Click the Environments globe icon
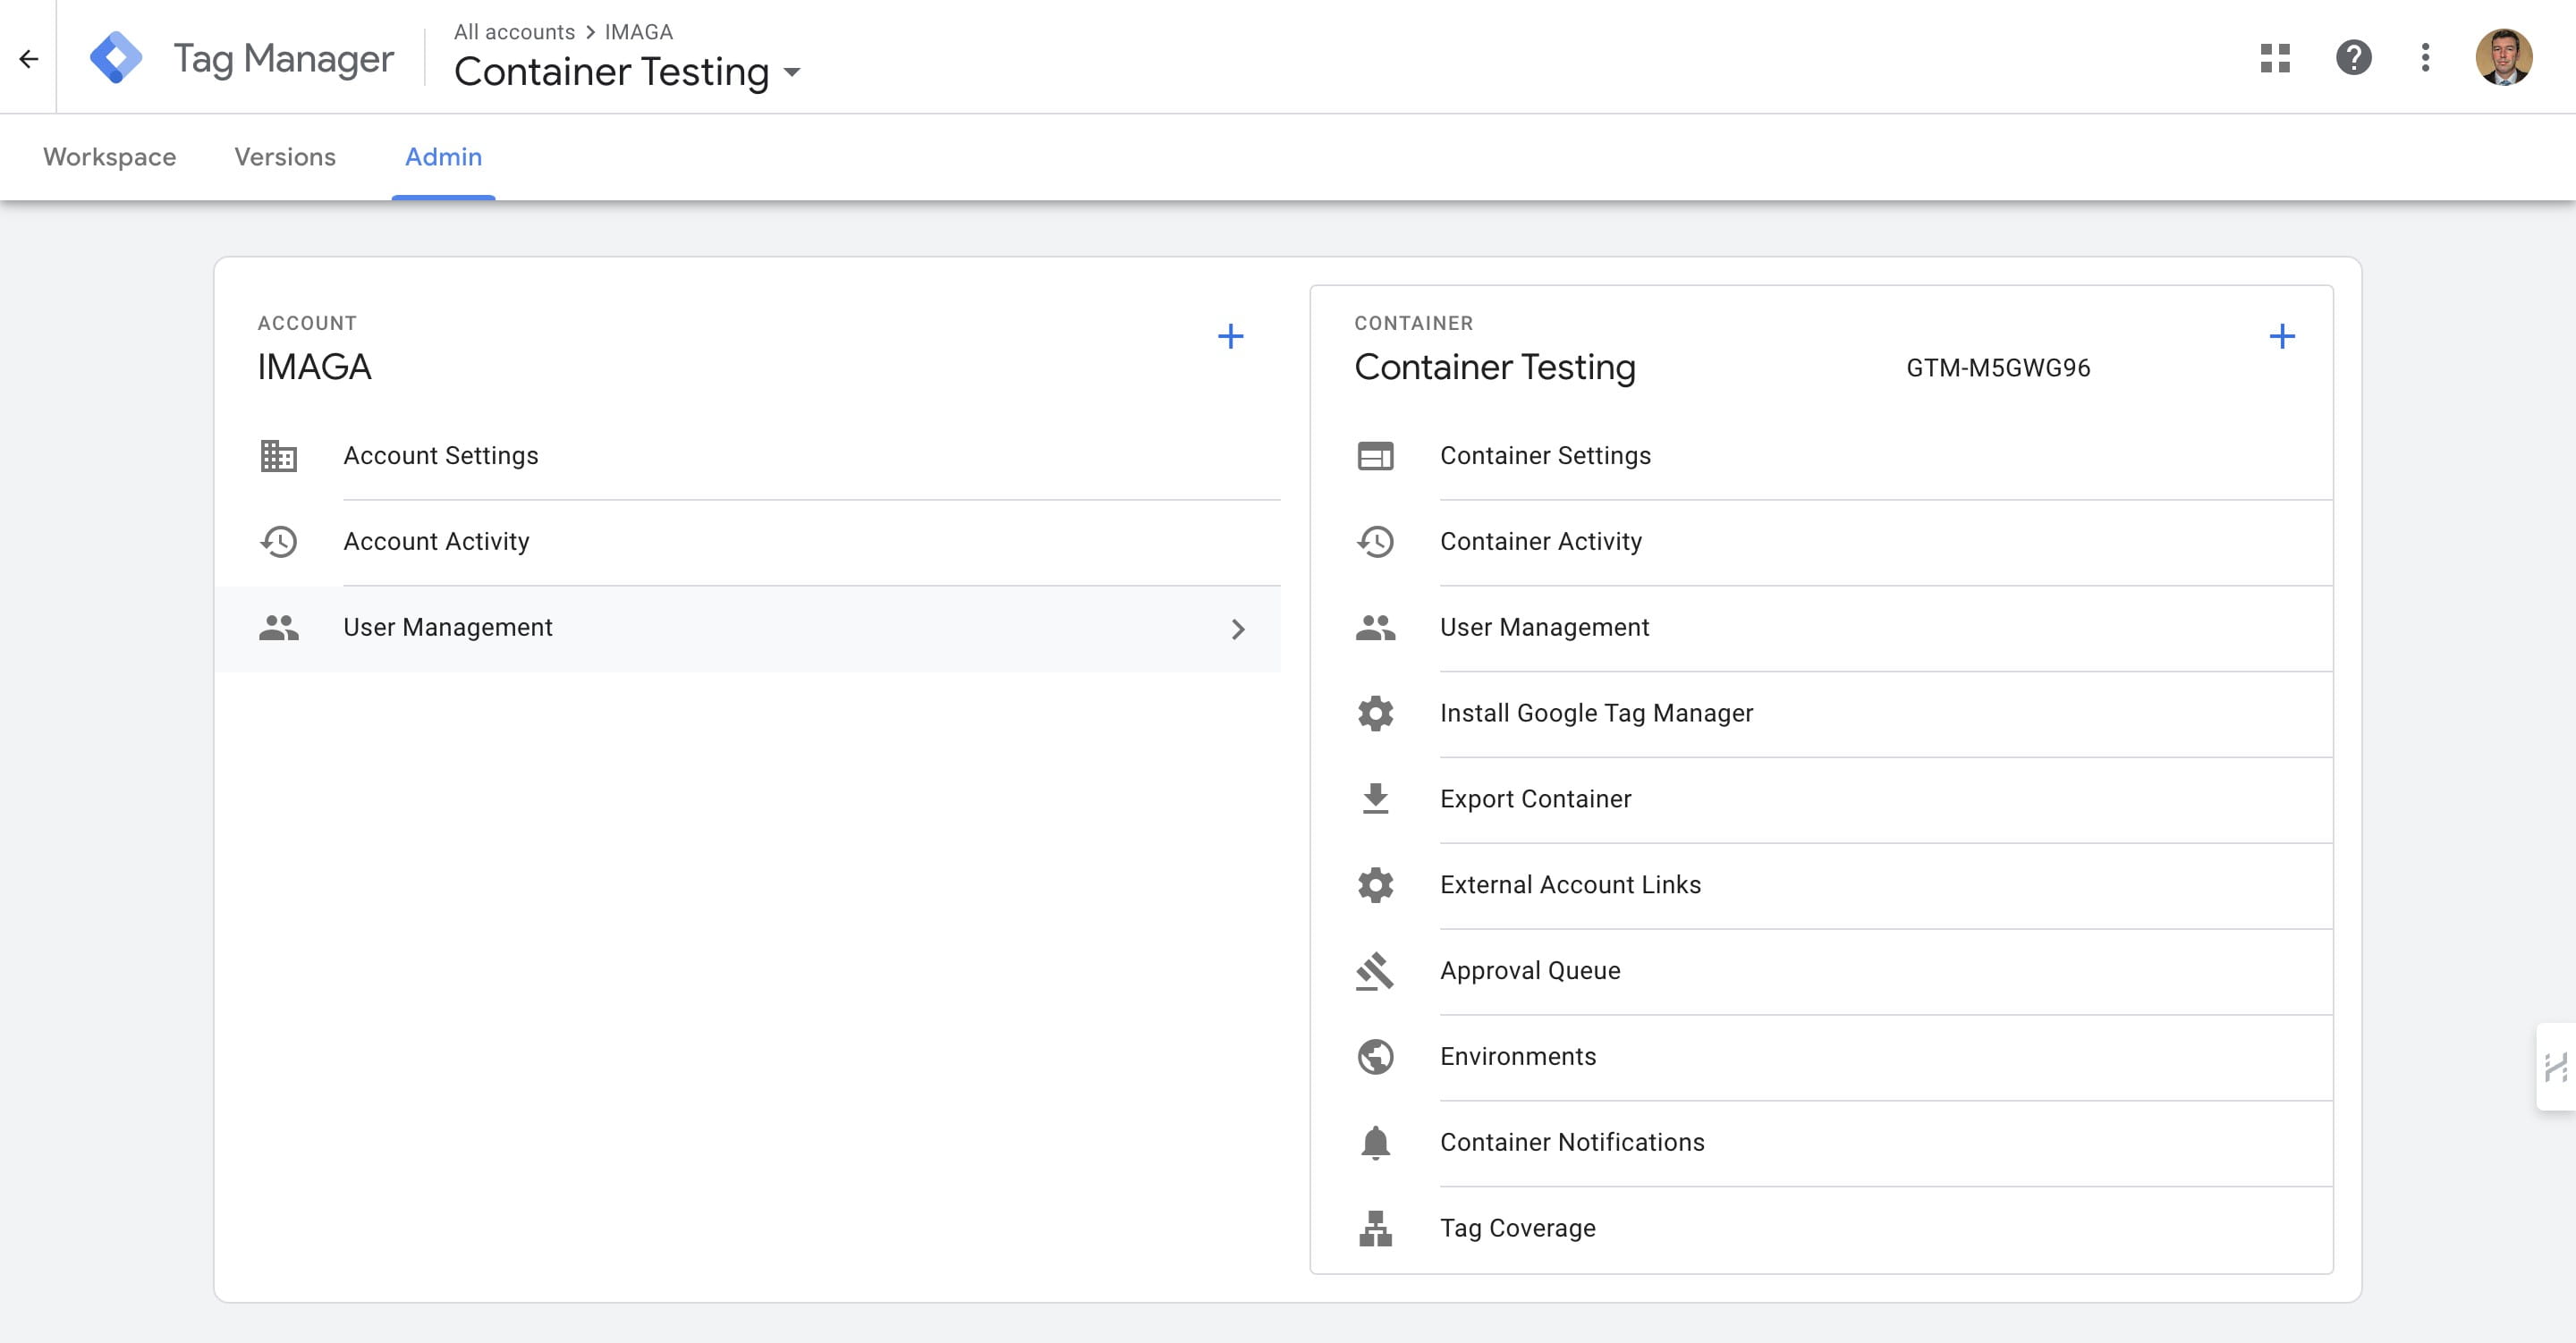Viewport: 2576px width, 1343px height. click(x=1375, y=1057)
